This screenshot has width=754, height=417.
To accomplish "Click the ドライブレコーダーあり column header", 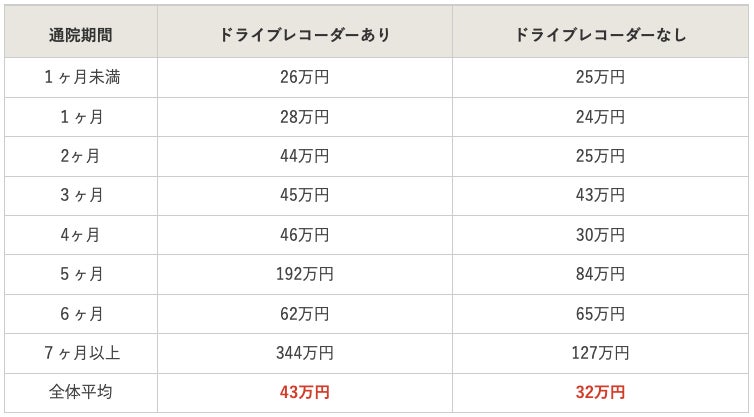I will [305, 35].
